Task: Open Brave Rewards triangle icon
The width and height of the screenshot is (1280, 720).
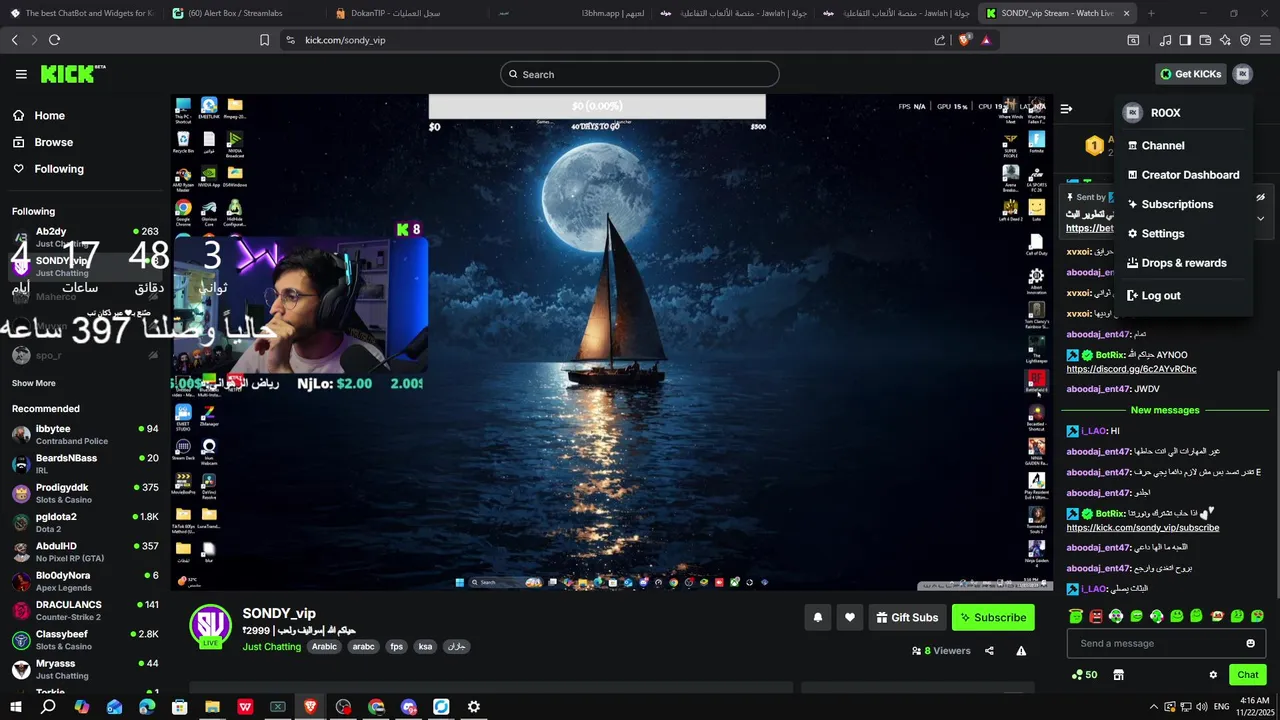Action: coord(986,40)
